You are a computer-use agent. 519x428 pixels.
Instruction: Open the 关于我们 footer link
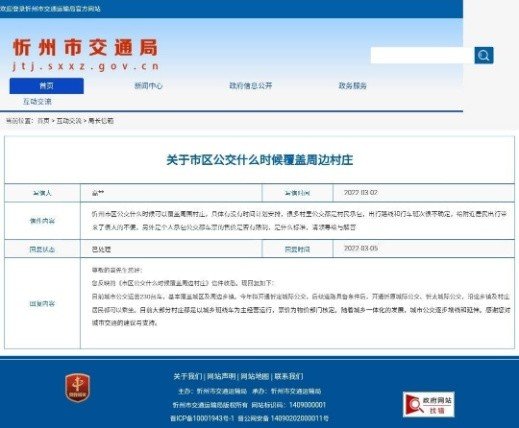(x=188, y=376)
